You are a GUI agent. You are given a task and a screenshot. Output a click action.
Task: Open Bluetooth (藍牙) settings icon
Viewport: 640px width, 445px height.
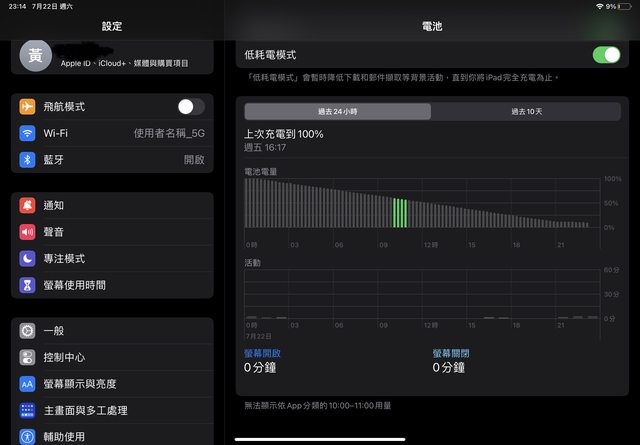click(27, 159)
